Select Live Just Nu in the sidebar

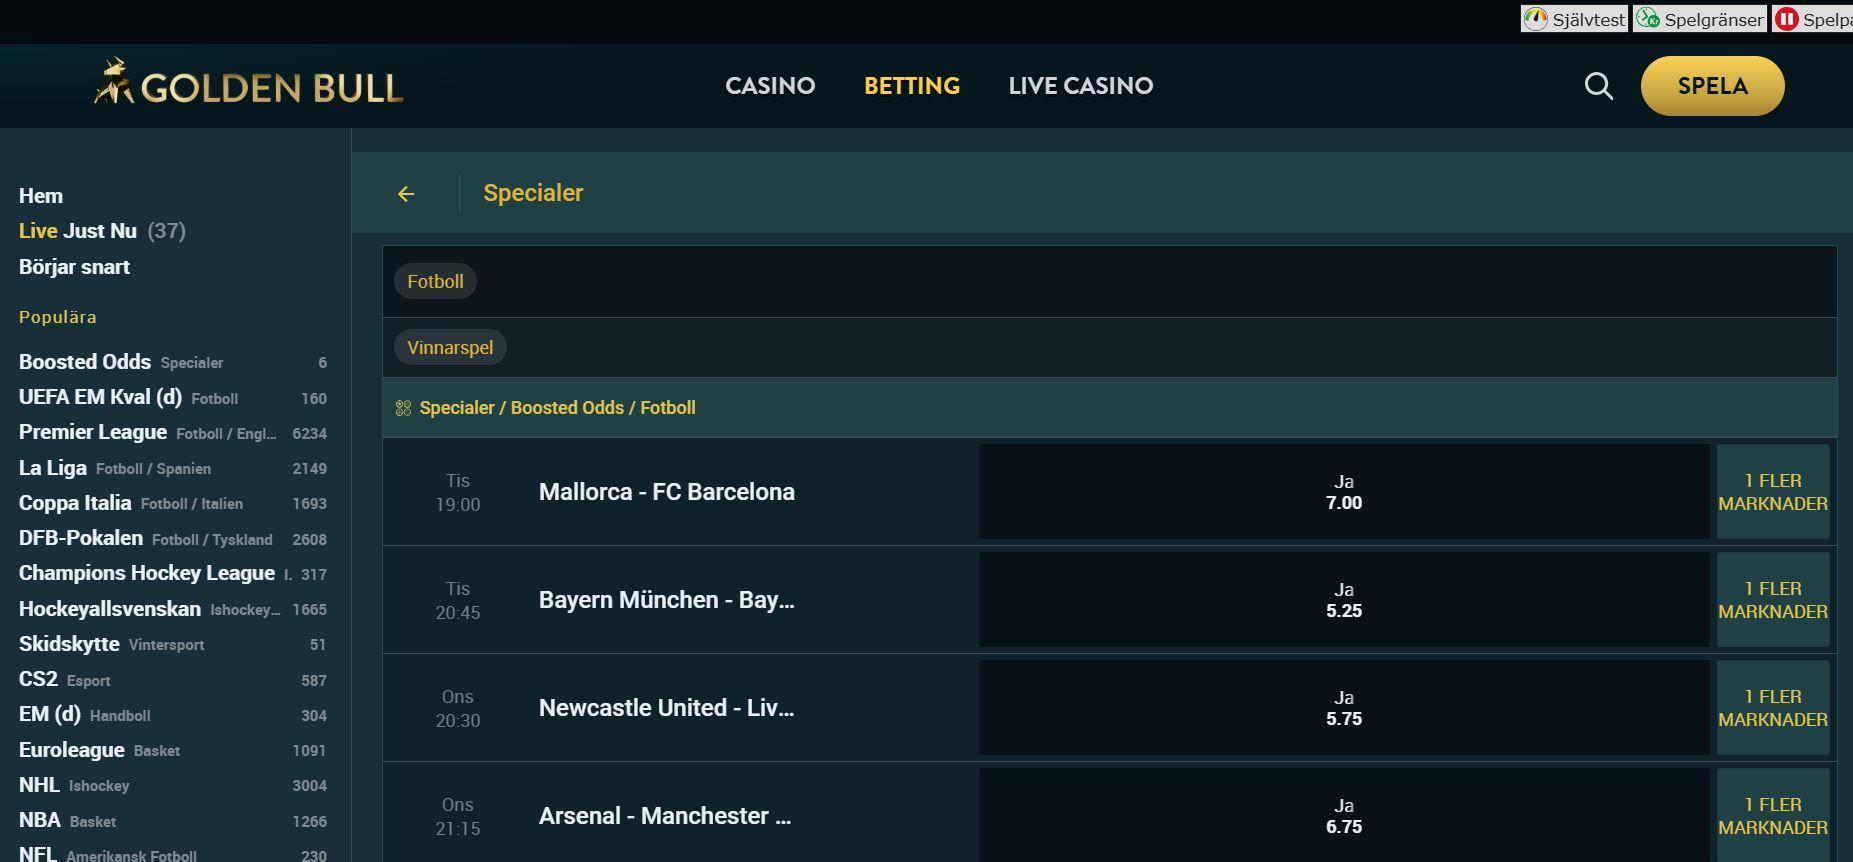[x=77, y=230]
